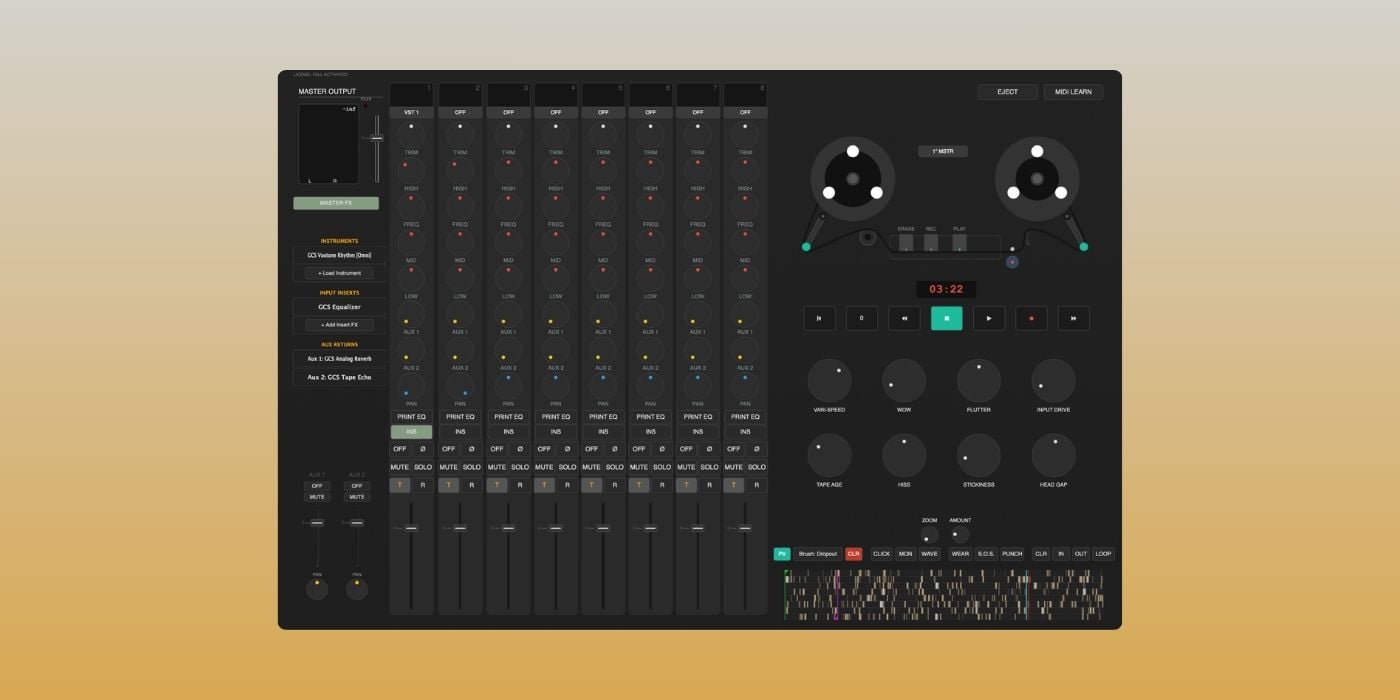This screenshot has height=700, width=1400.
Task: Open Aux 2: GCS Tape Echo slot
Action: 339,377
